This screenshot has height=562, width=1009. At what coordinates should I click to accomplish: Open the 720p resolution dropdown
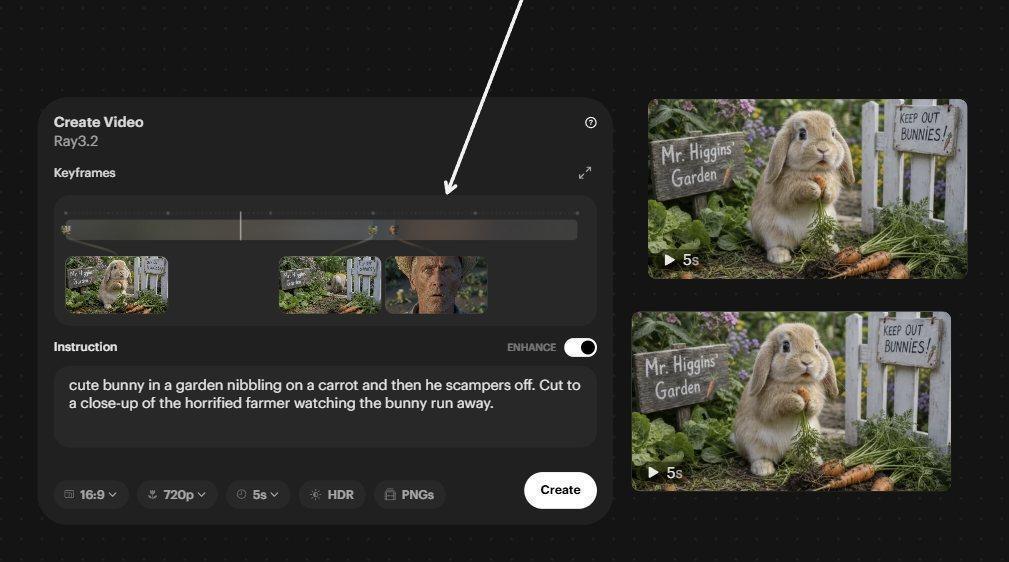[x=177, y=494]
